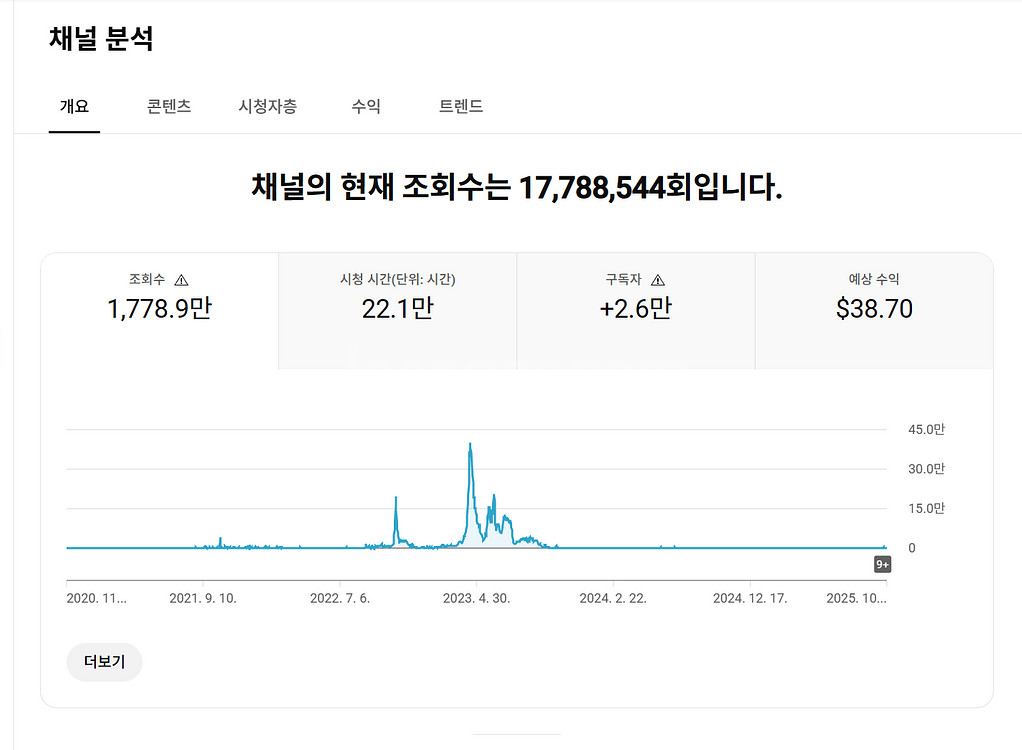Select the 트렌드 tab

pyautogui.click(x=461, y=106)
